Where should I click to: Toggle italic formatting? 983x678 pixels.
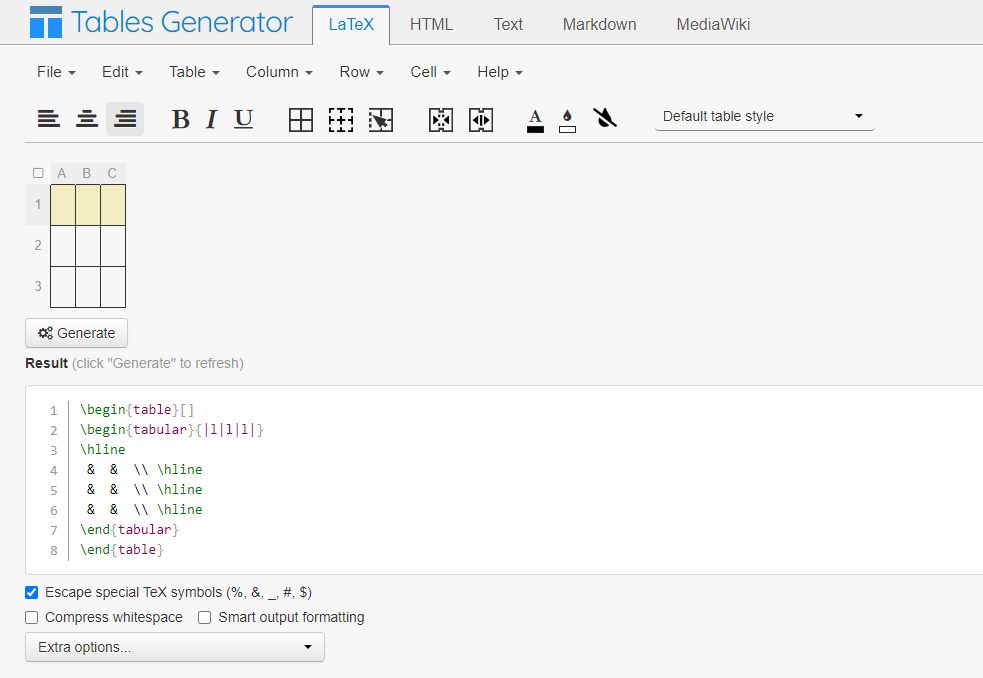(x=211, y=119)
